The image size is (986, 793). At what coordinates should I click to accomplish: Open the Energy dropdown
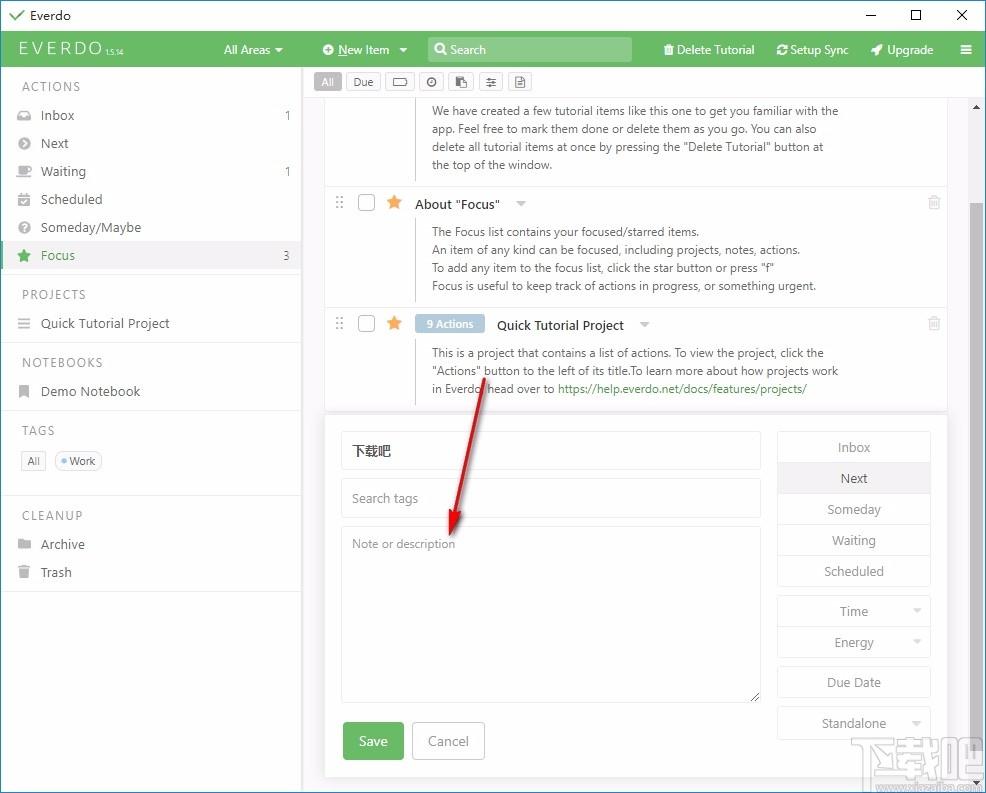click(x=853, y=642)
